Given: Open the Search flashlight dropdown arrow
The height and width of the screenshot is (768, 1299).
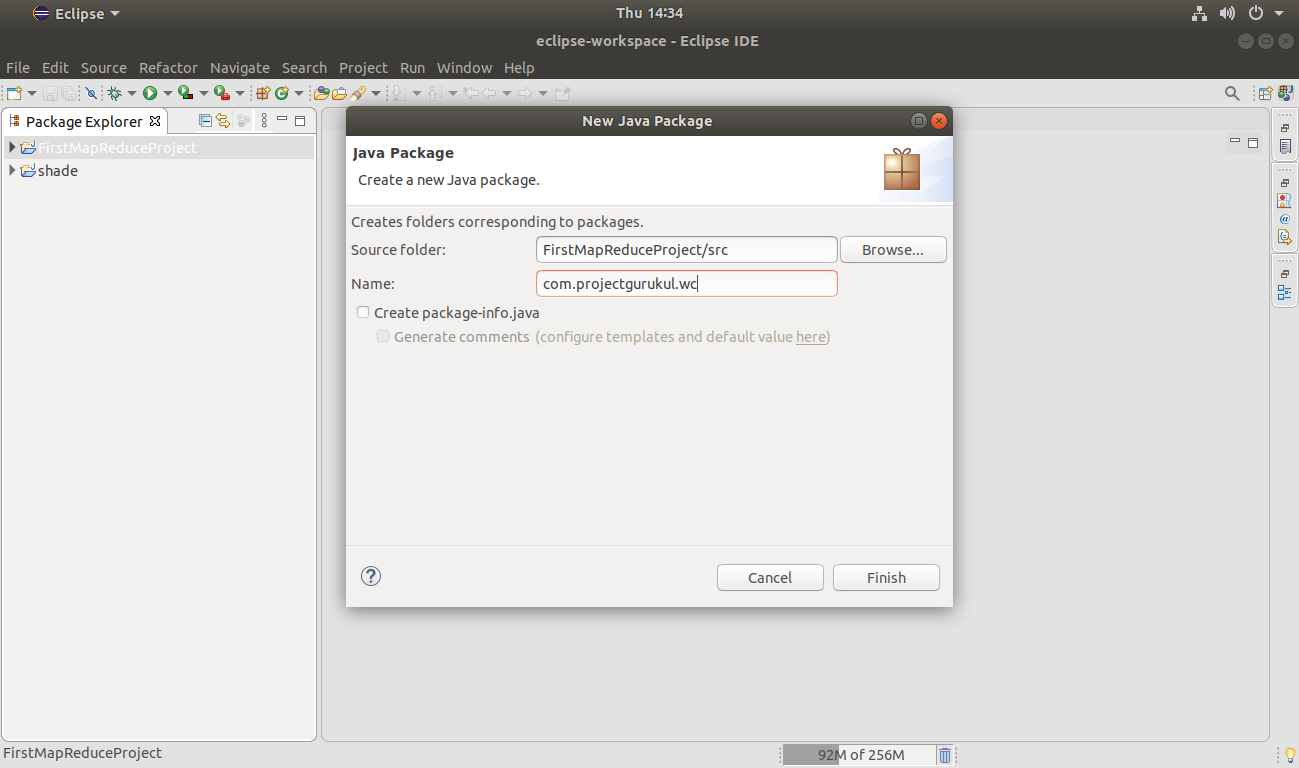Looking at the screenshot, I should [376, 93].
